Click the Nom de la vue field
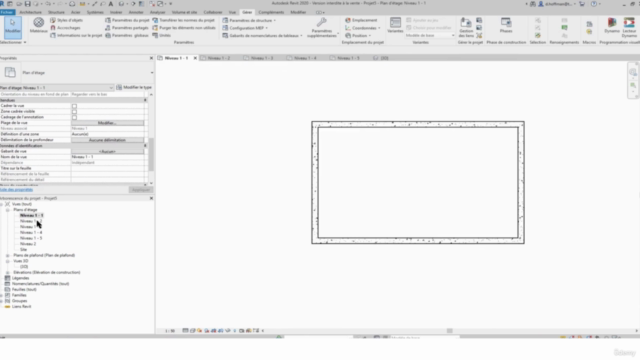 [x=108, y=157]
